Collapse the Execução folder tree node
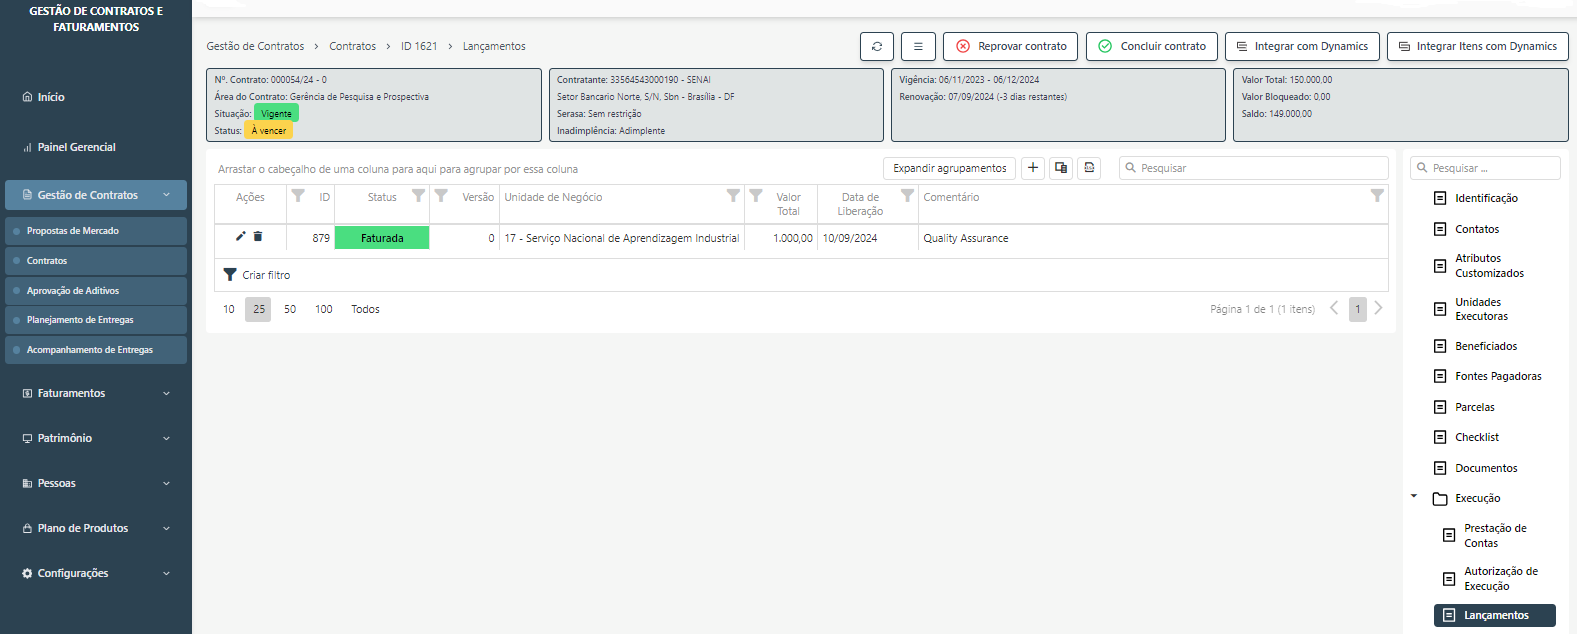 pyautogui.click(x=1414, y=497)
